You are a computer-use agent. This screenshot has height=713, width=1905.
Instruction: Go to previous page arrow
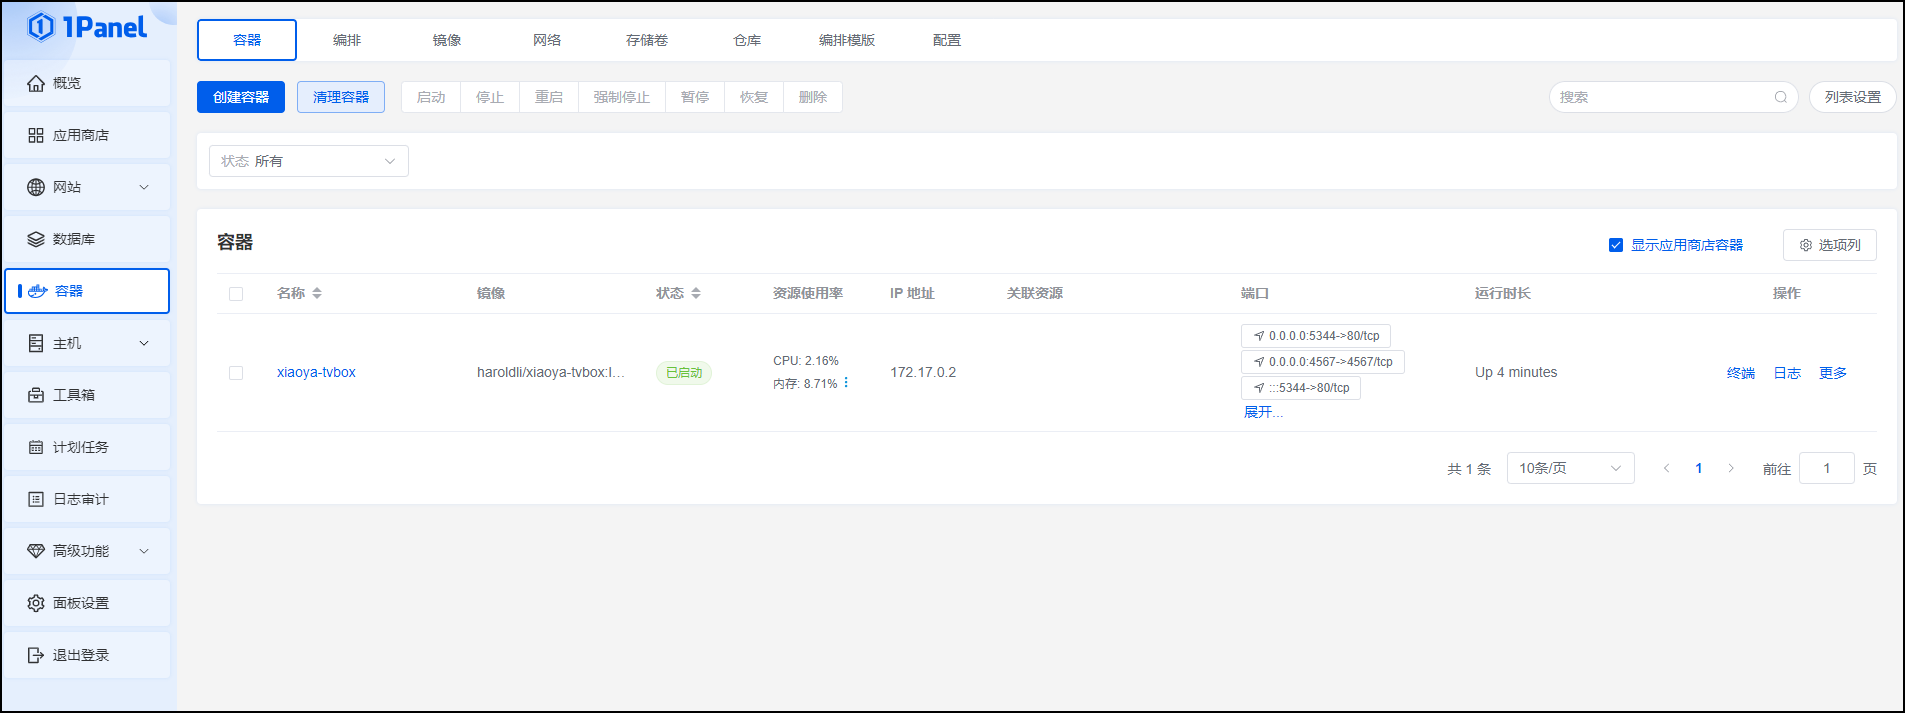(1666, 468)
